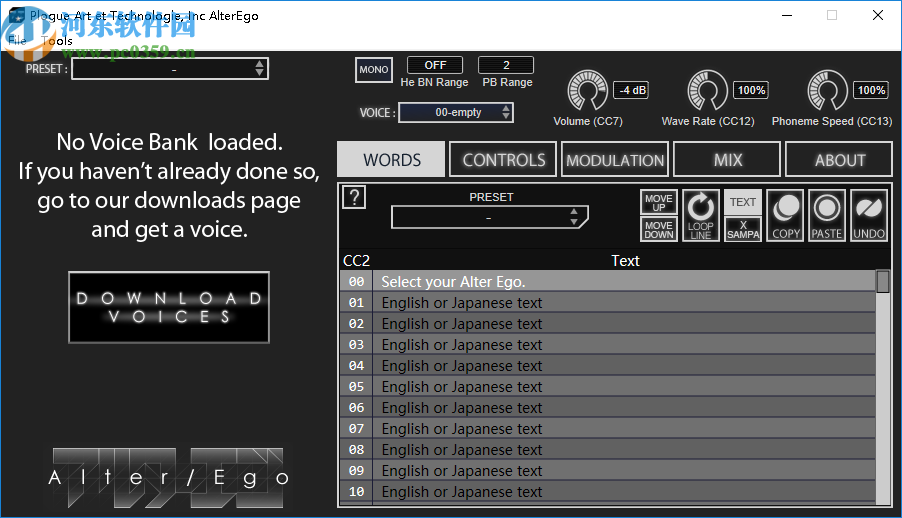This screenshot has width=902, height=518.
Task: Click the Move Up button
Action: tap(659, 202)
